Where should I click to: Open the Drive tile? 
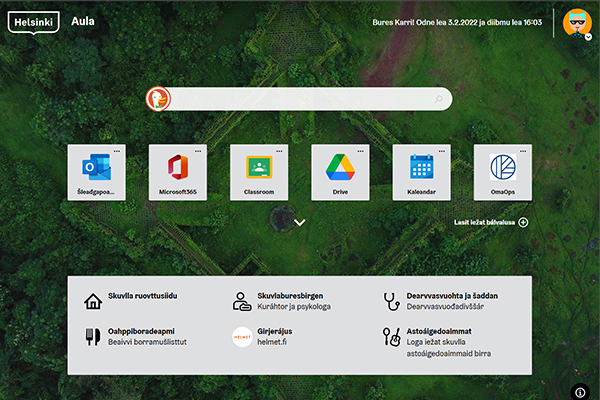[x=340, y=172]
